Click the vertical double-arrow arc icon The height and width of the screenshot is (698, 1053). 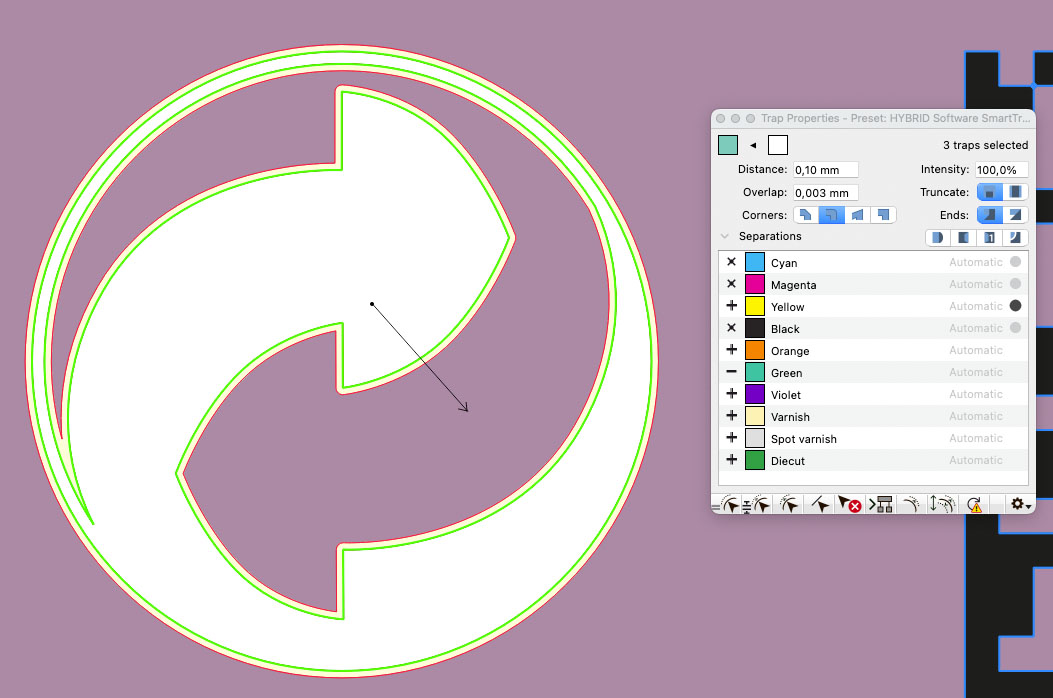(x=941, y=505)
